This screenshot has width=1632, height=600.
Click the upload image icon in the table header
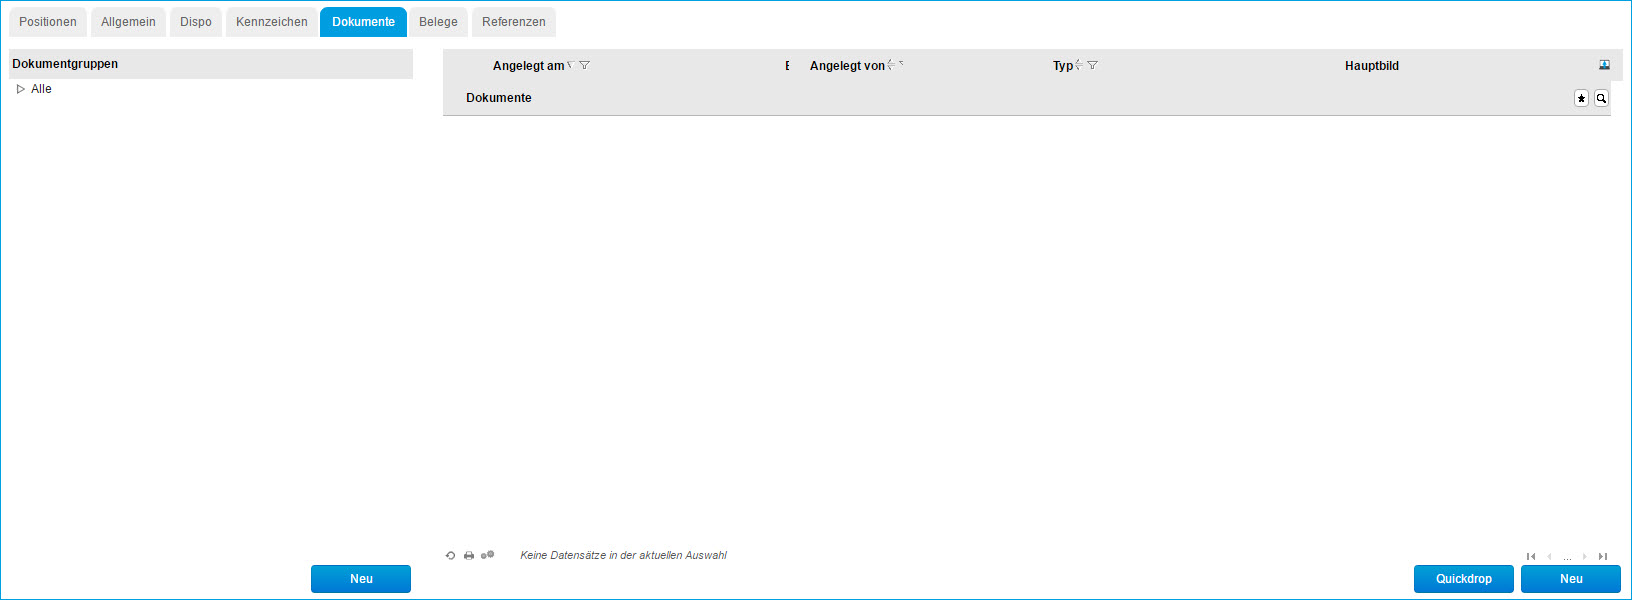pyautogui.click(x=1604, y=65)
